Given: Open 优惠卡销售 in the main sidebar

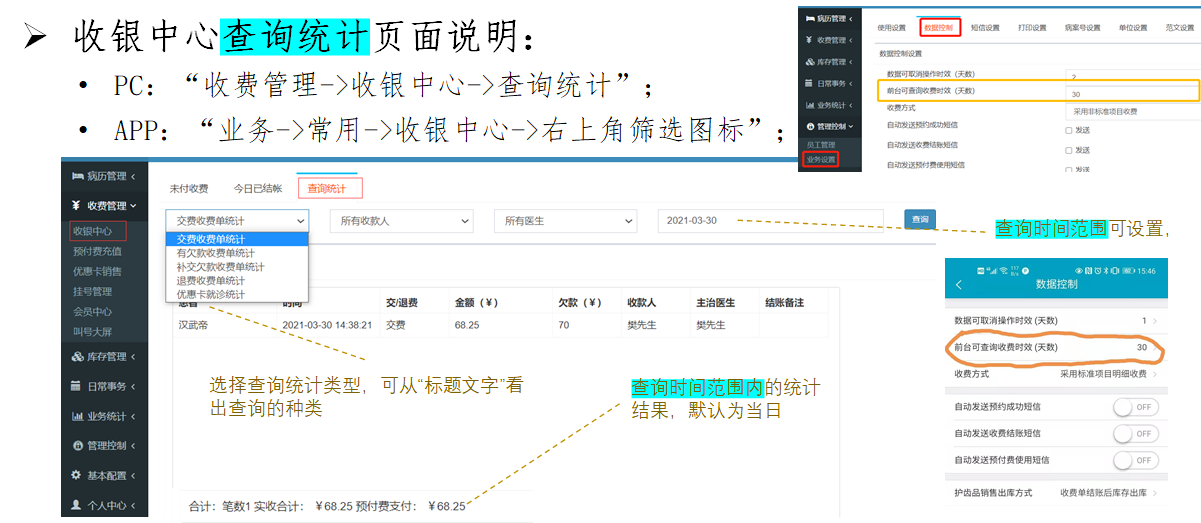Looking at the screenshot, I should 97,271.
